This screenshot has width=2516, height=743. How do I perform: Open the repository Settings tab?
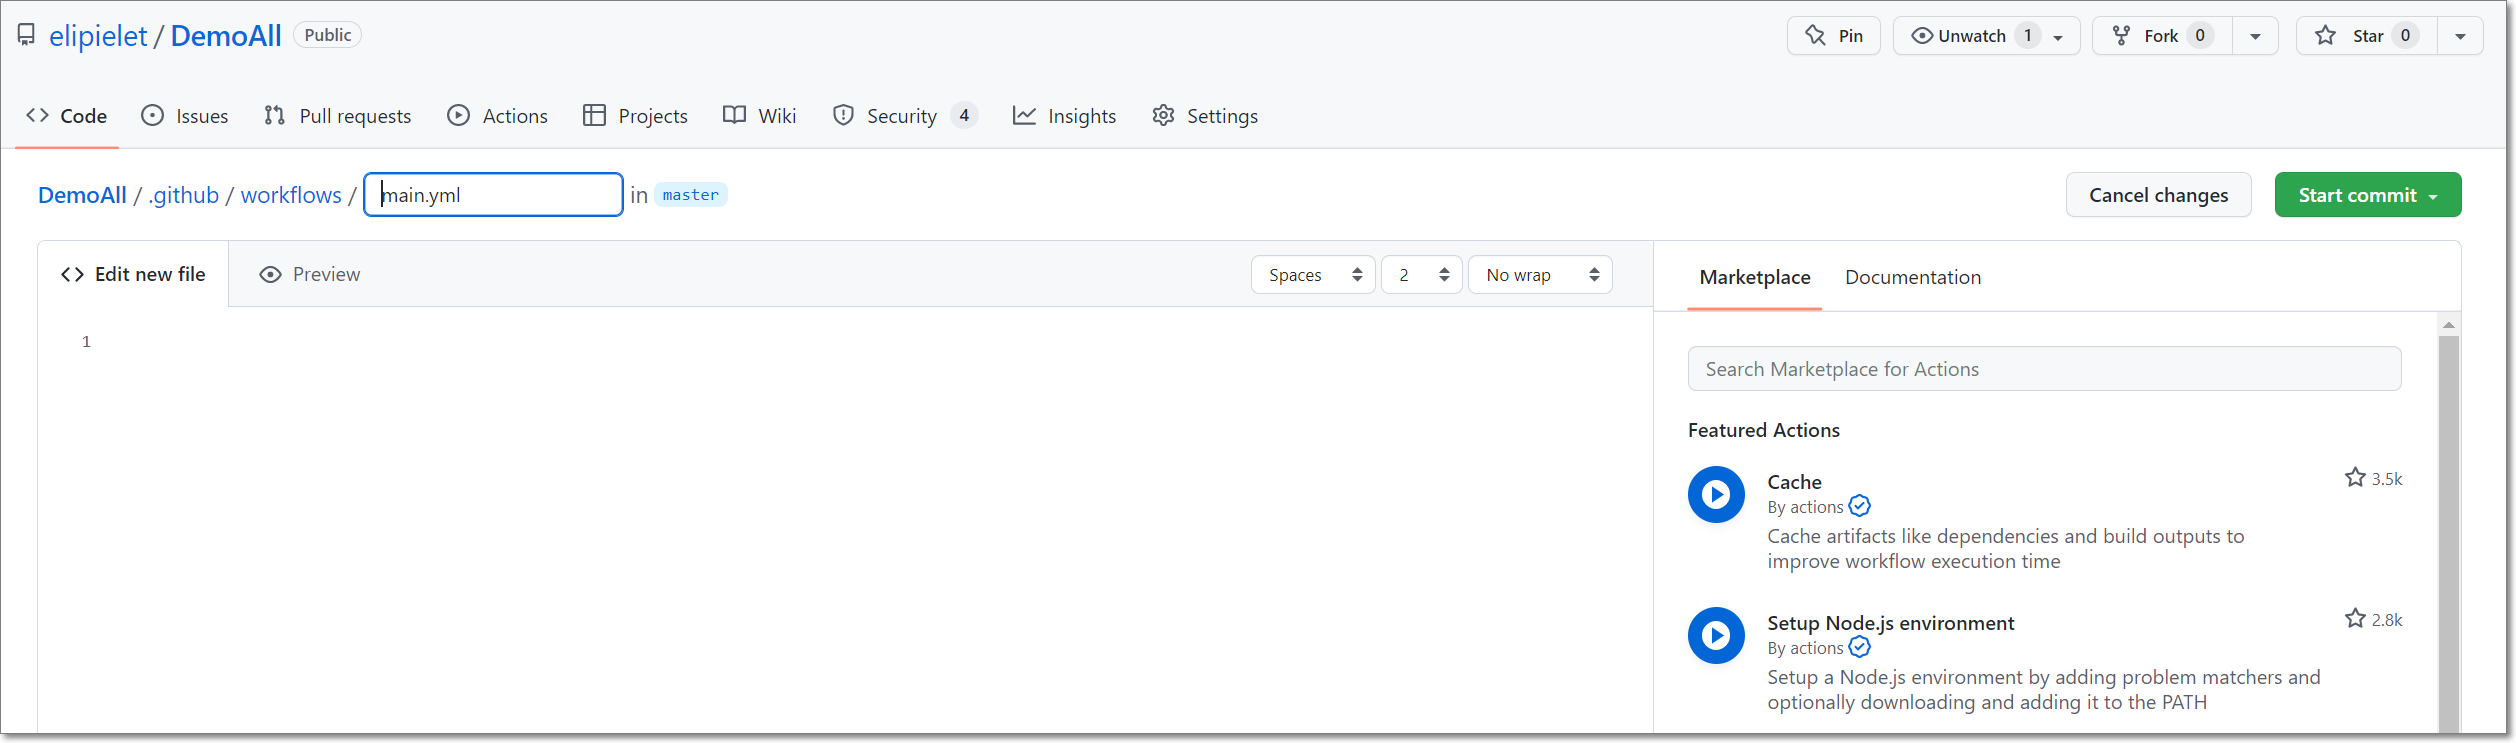coord(1205,116)
